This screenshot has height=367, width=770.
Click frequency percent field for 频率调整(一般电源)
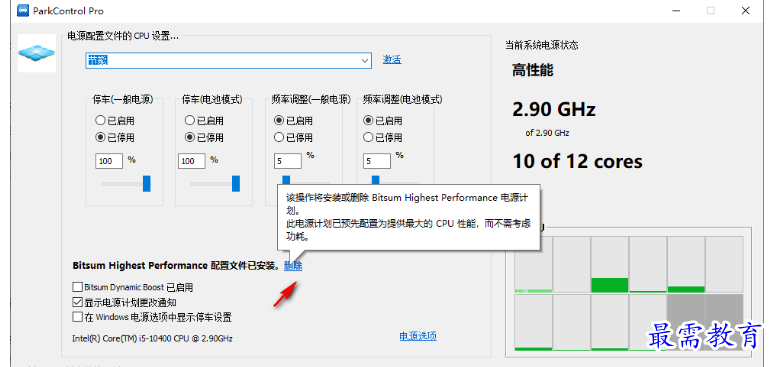click(288, 161)
